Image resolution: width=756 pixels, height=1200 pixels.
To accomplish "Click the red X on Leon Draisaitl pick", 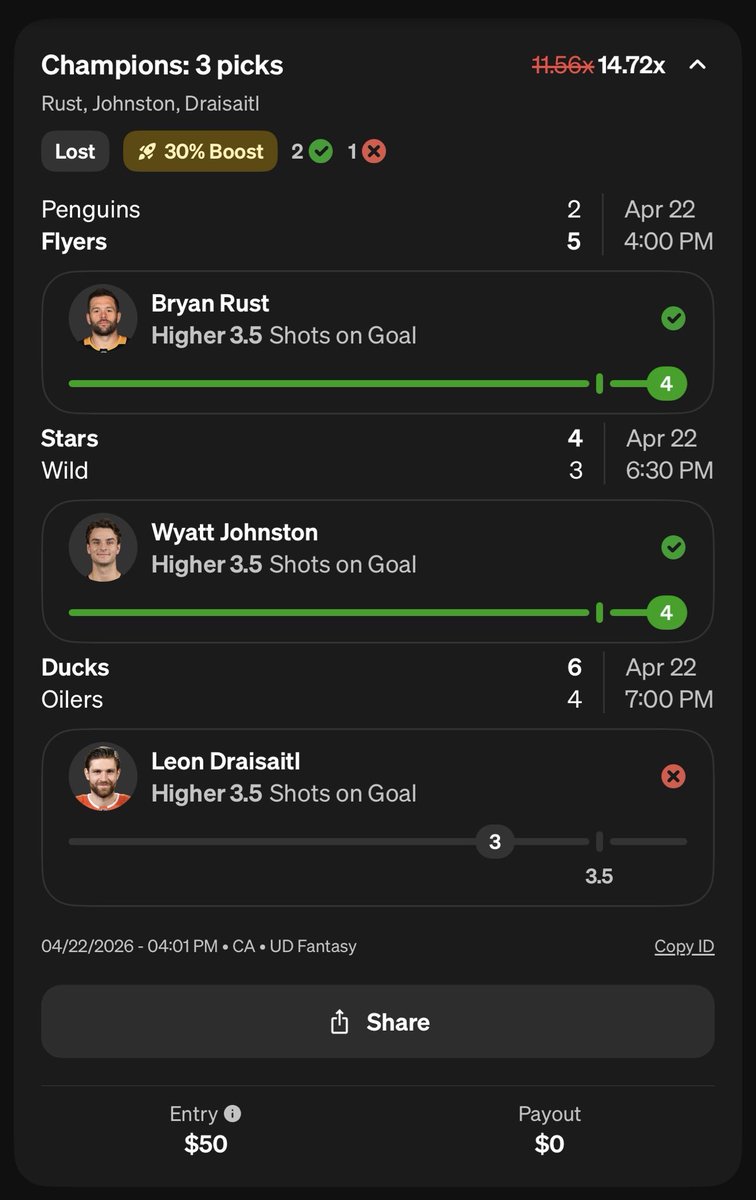I will [674, 776].
